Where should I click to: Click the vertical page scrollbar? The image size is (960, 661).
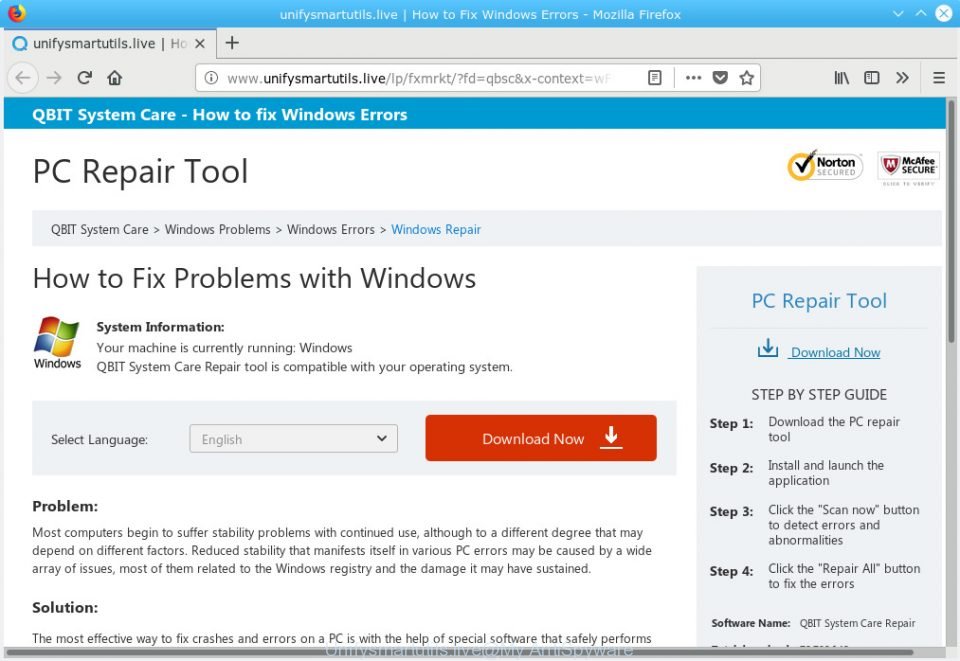pos(951,220)
